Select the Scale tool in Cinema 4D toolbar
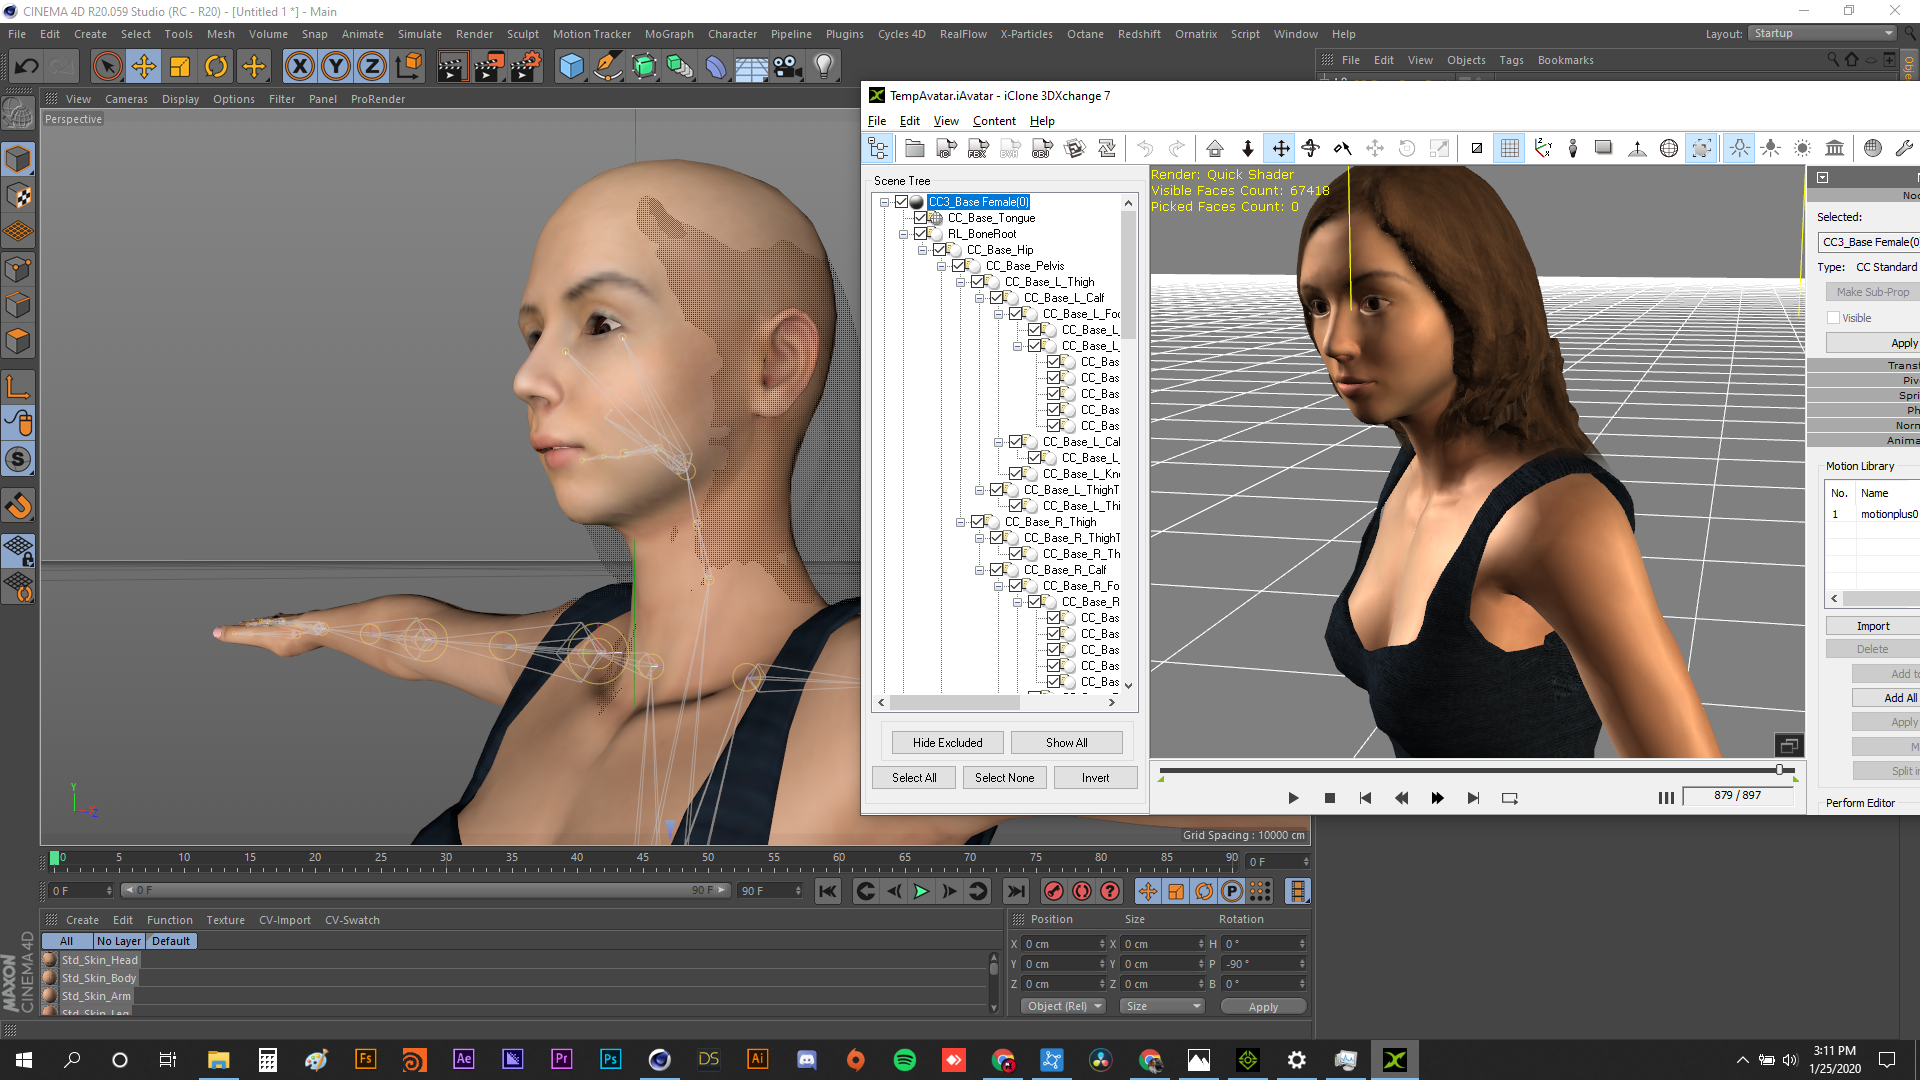Image resolution: width=1920 pixels, height=1080 pixels. 180,67
